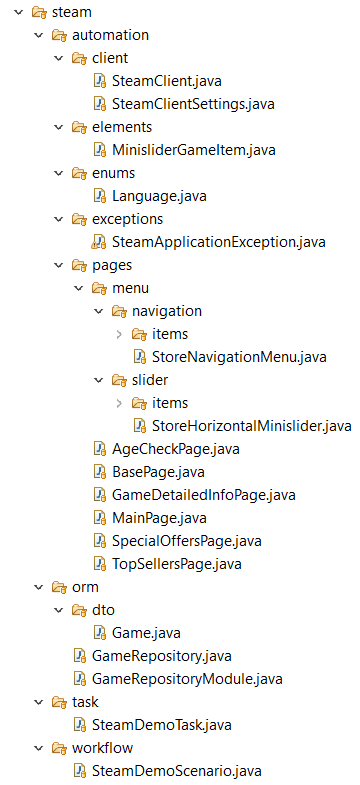The image size is (360, 785).
Task: Click the automation package folder icon
Action: [60, 35]
